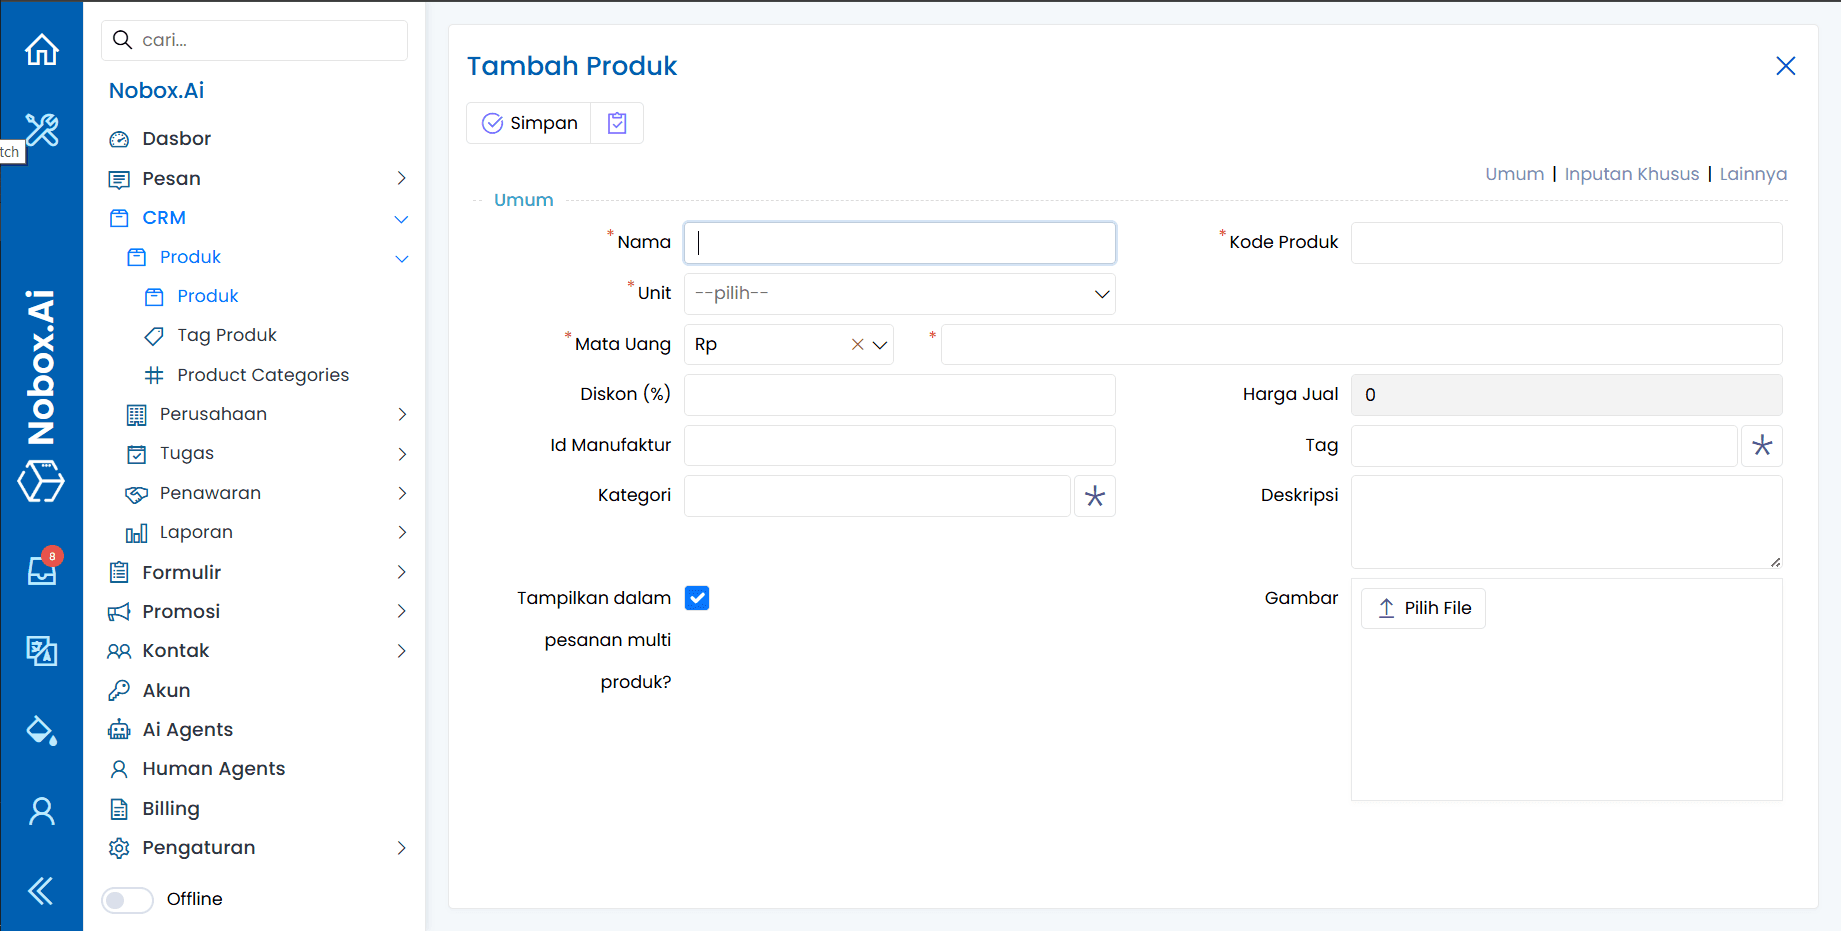
Task: Click the clipboard icon next to Simpan
Action: pos(617,122)
